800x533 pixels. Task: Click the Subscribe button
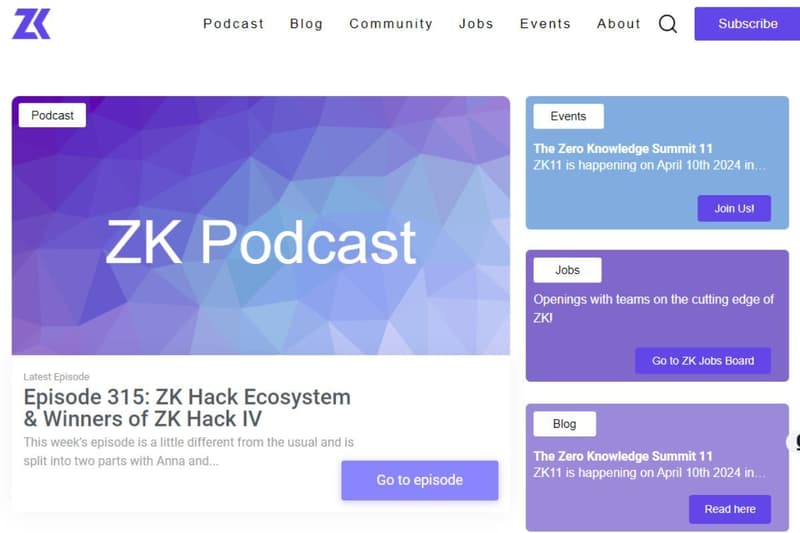[747, 23]
